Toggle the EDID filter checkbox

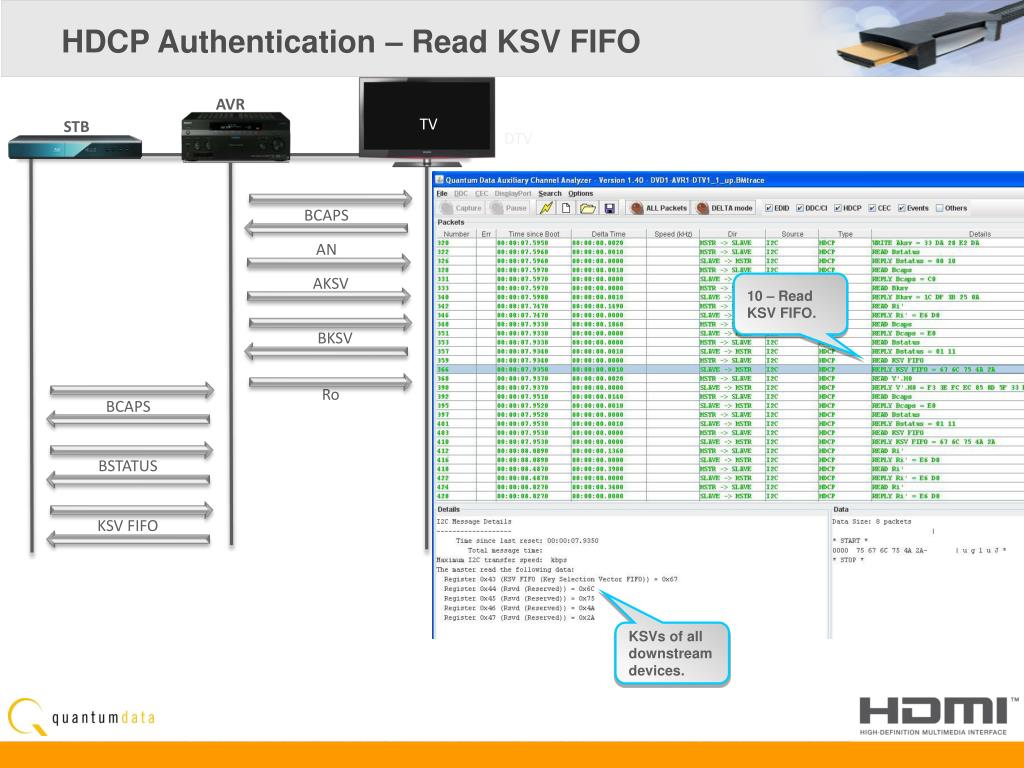click(x=769, y=208)
